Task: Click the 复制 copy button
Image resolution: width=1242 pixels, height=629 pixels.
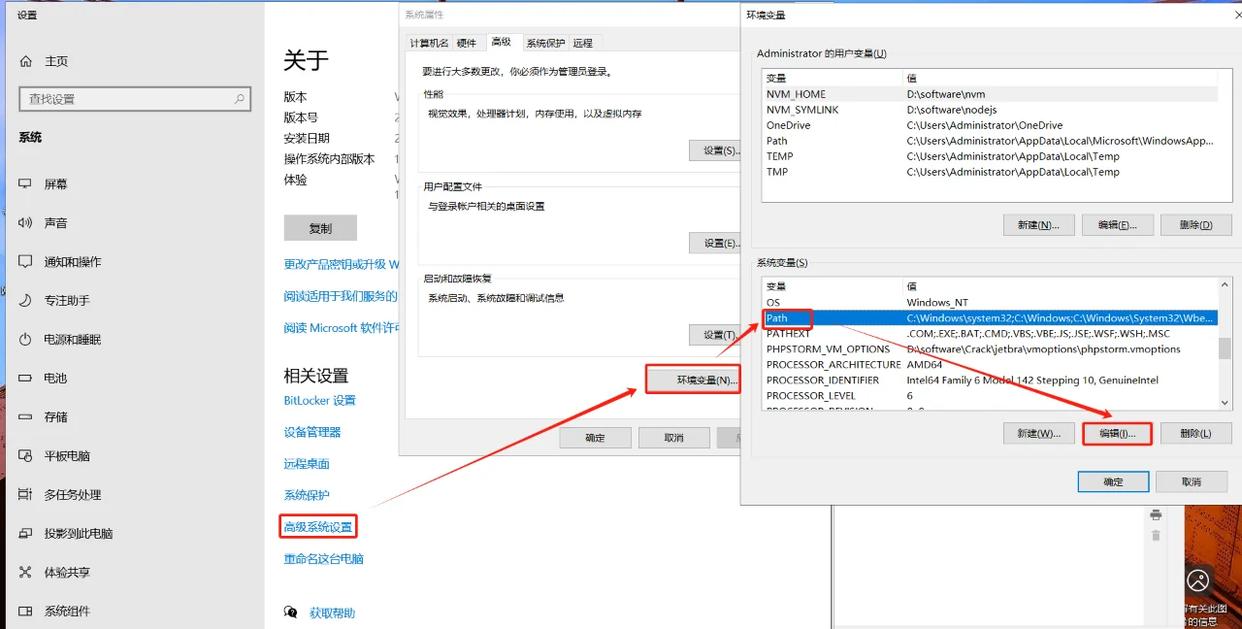Action: tap(320, 228)
